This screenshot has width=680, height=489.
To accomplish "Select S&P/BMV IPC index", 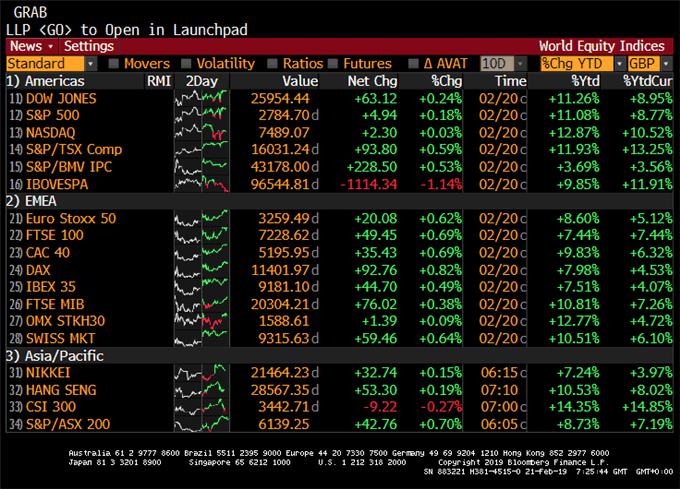I will (69, 167).
